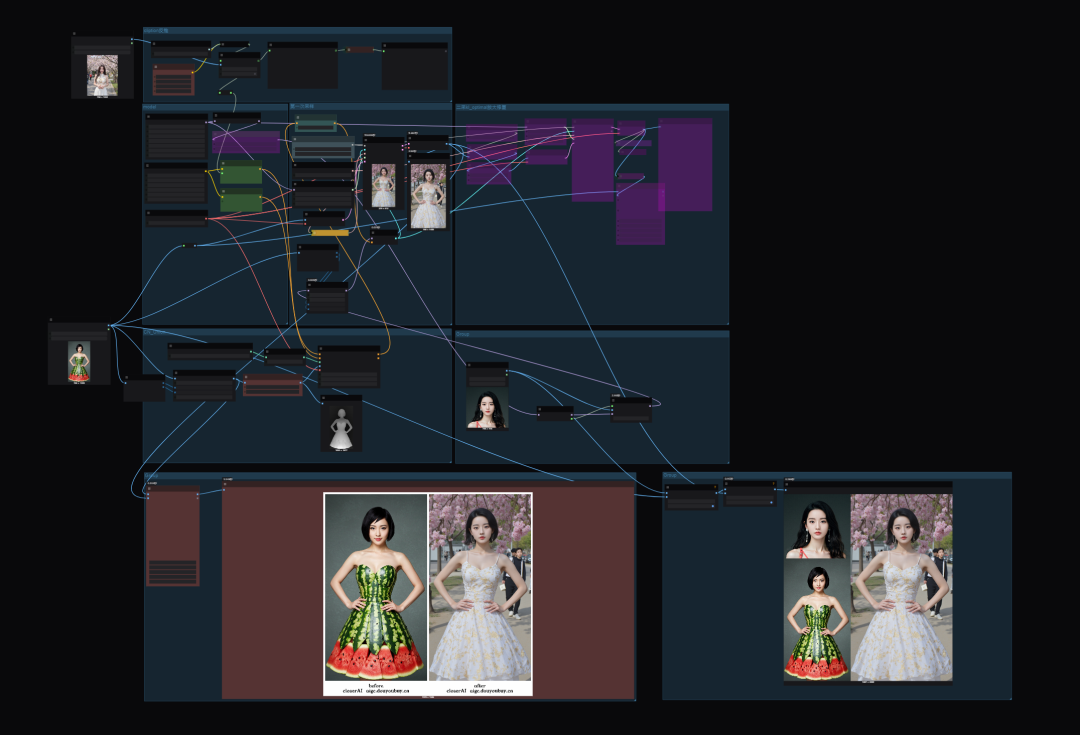The height and width of the screenshot is (735, 1080).
Task: Click the yellow node bar
Action: pyautogui.click(x=330, y=233)
